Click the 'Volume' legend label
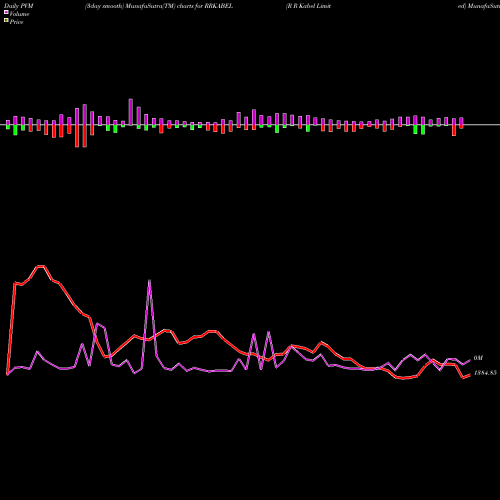 click(19, 14)
